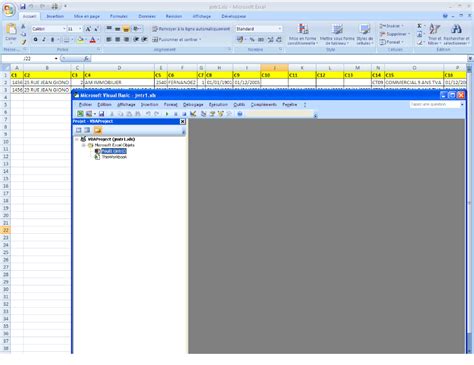Open the Fichier menu in Visual Basic
The width and height of the screenshot is (474, 365).
pyautogui.click(x=85, y=104)
